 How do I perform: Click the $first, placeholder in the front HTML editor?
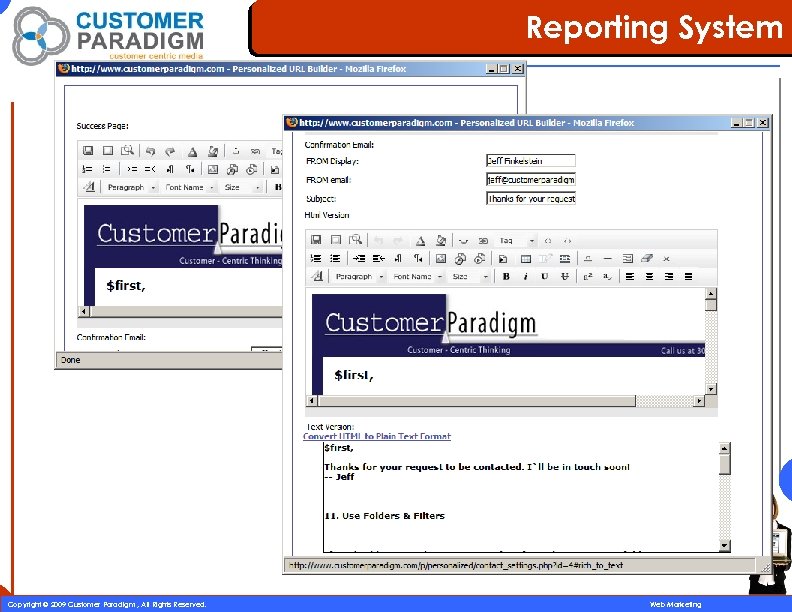354,375
